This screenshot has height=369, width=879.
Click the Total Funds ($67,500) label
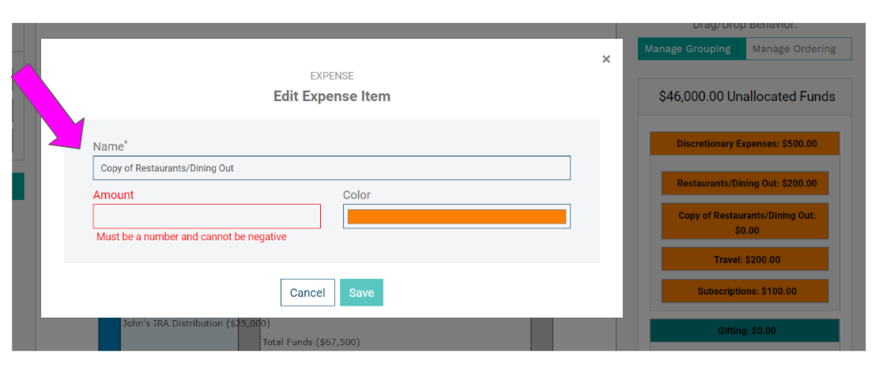[311, 342]
